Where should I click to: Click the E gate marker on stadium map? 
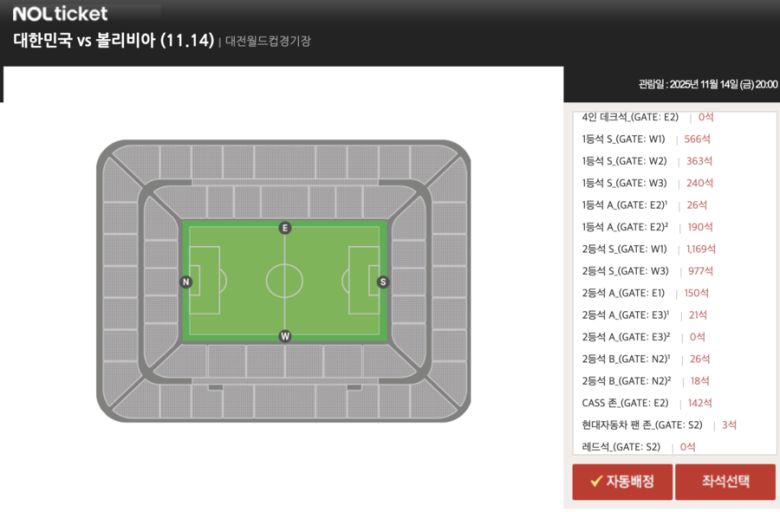click(x=285, y=228)
